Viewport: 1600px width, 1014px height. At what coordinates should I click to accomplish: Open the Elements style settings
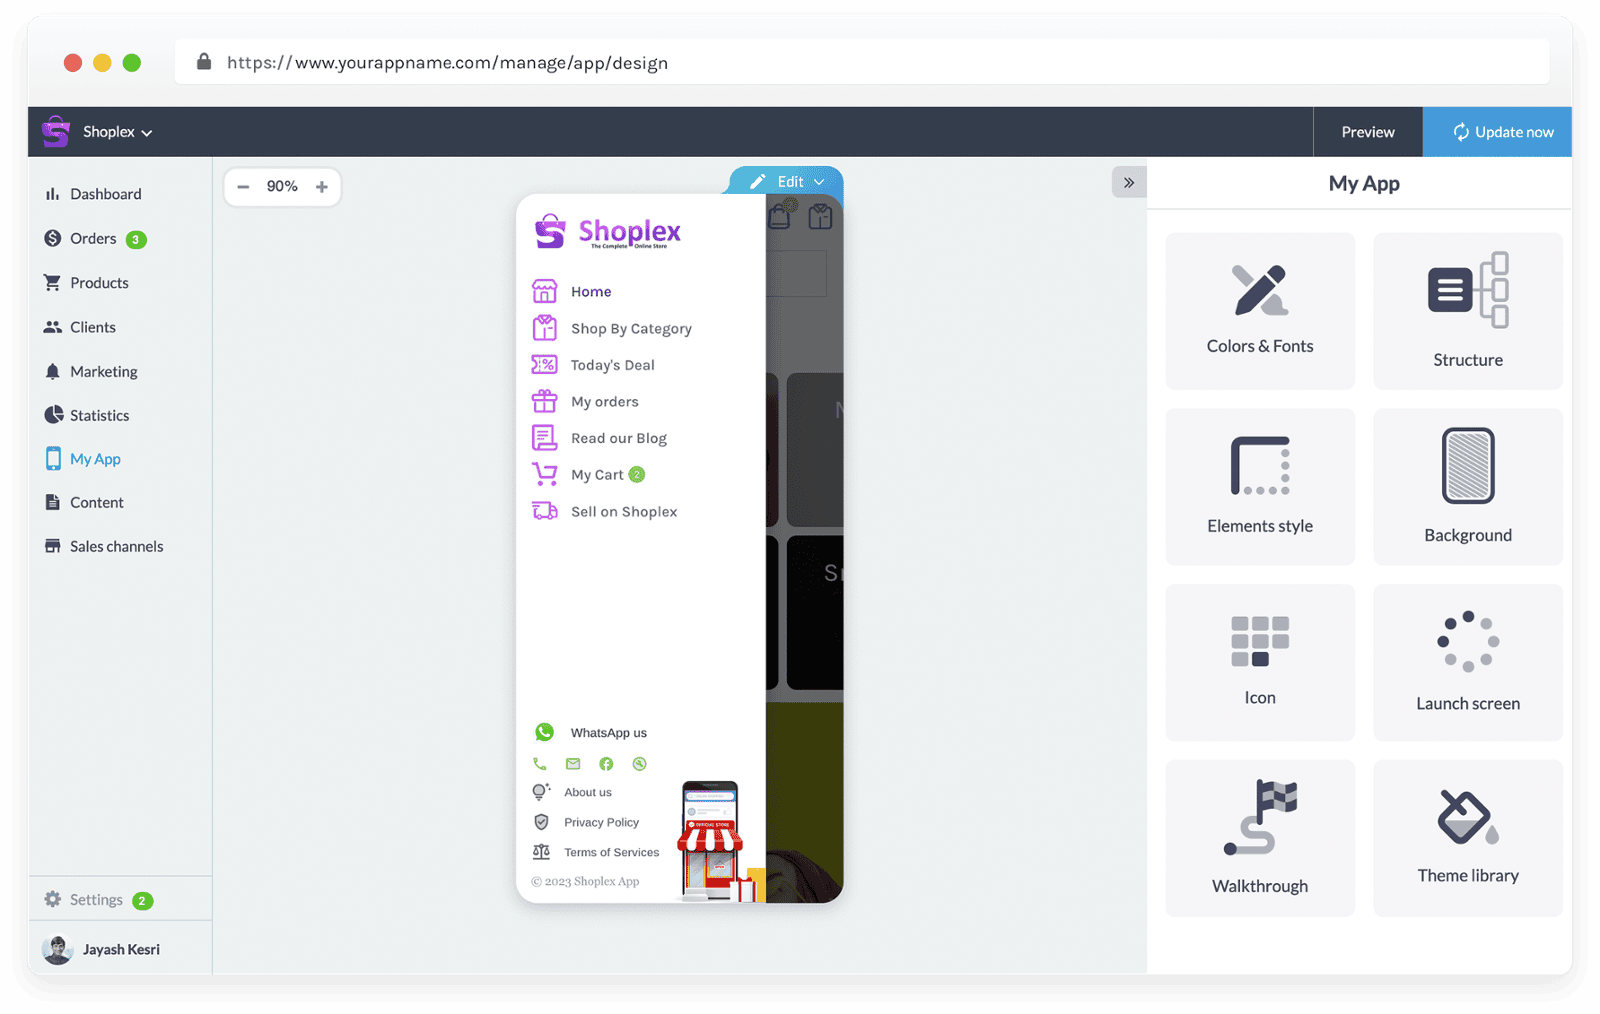click(1259, 486)
